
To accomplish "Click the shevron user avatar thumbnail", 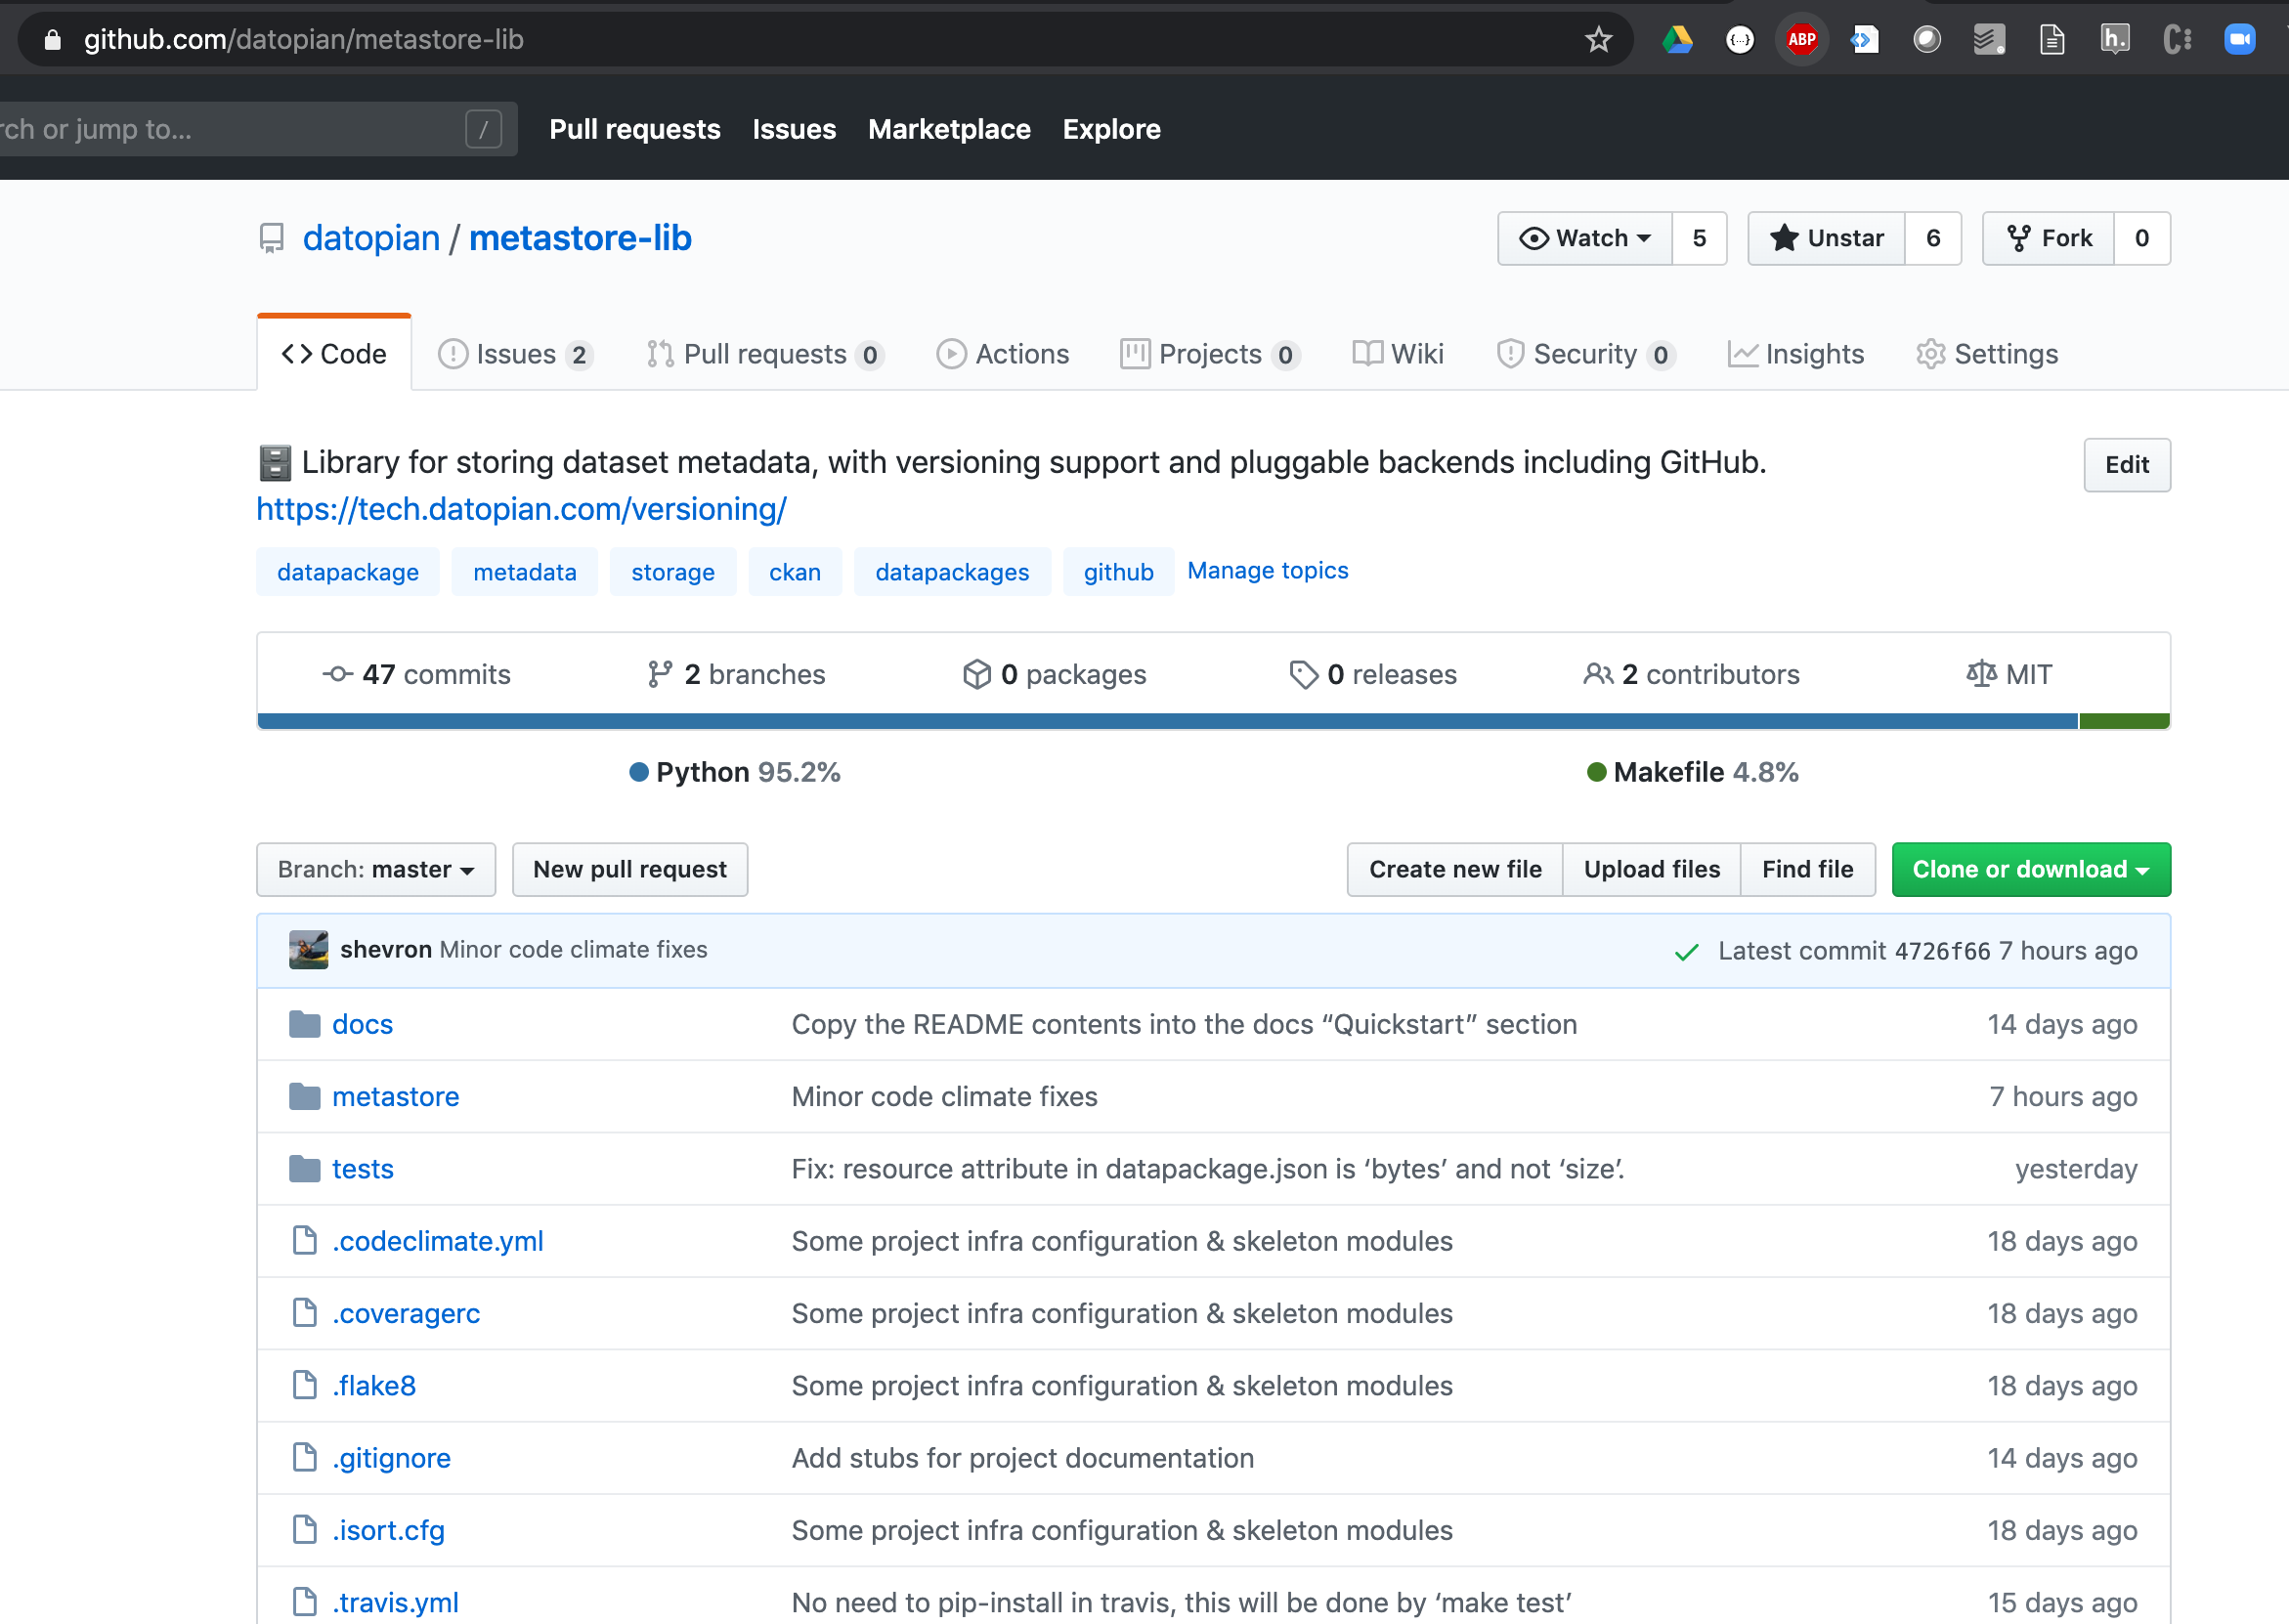I will pyautogui.click(x=308, y=950).
